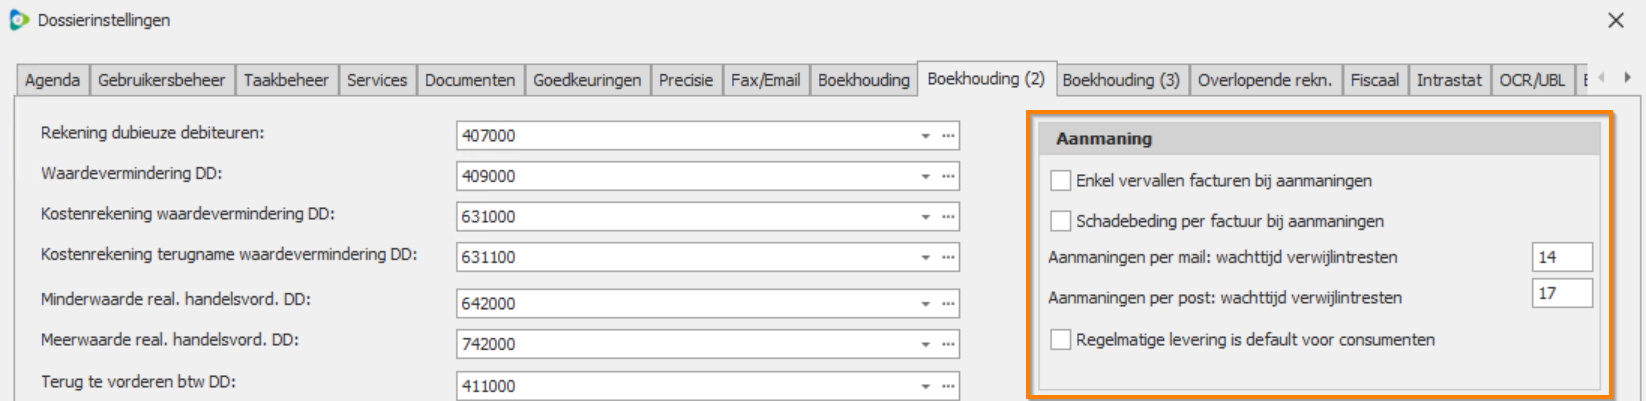The image size is (1646, 401).
Task: Expand dropdown for Rekening dubieuze debiteuren
Action: (925, 135)
